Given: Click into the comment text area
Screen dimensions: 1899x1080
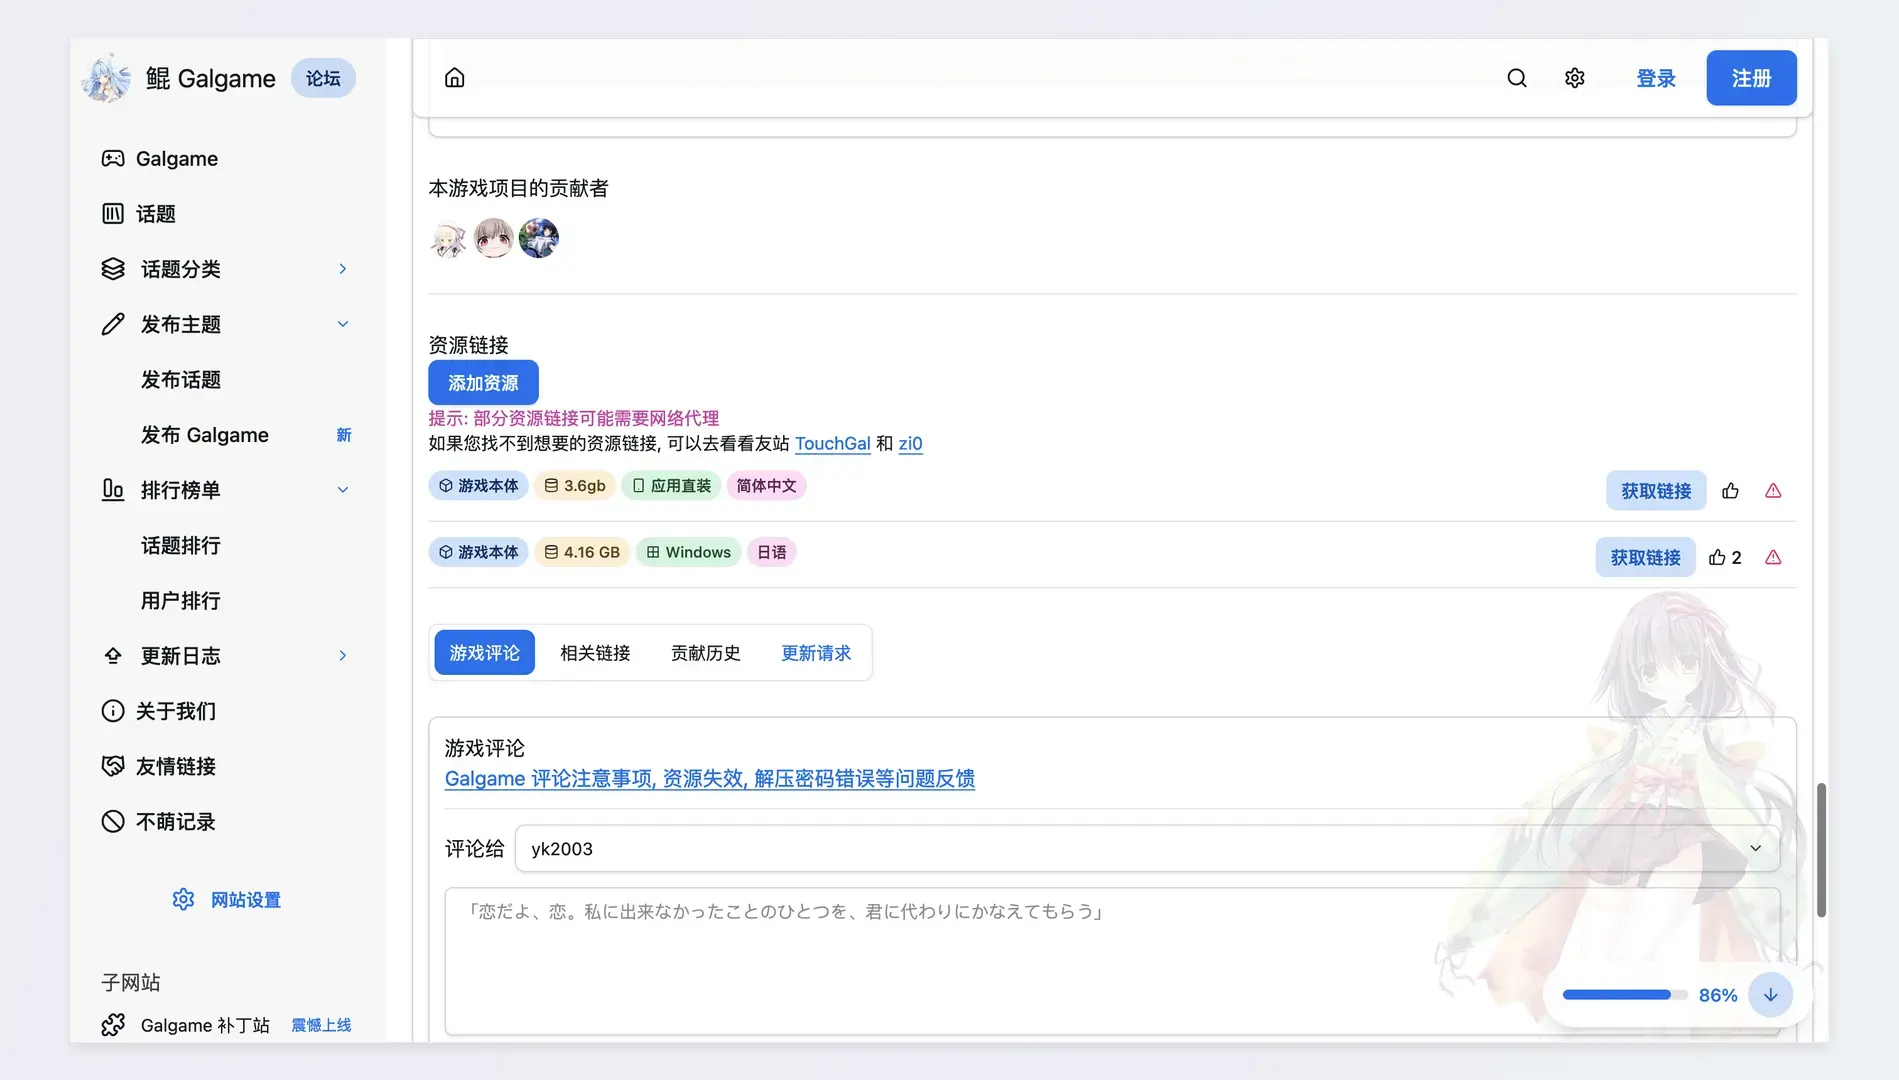Looking at the screenshot, I should click(x=1112, y=961).
